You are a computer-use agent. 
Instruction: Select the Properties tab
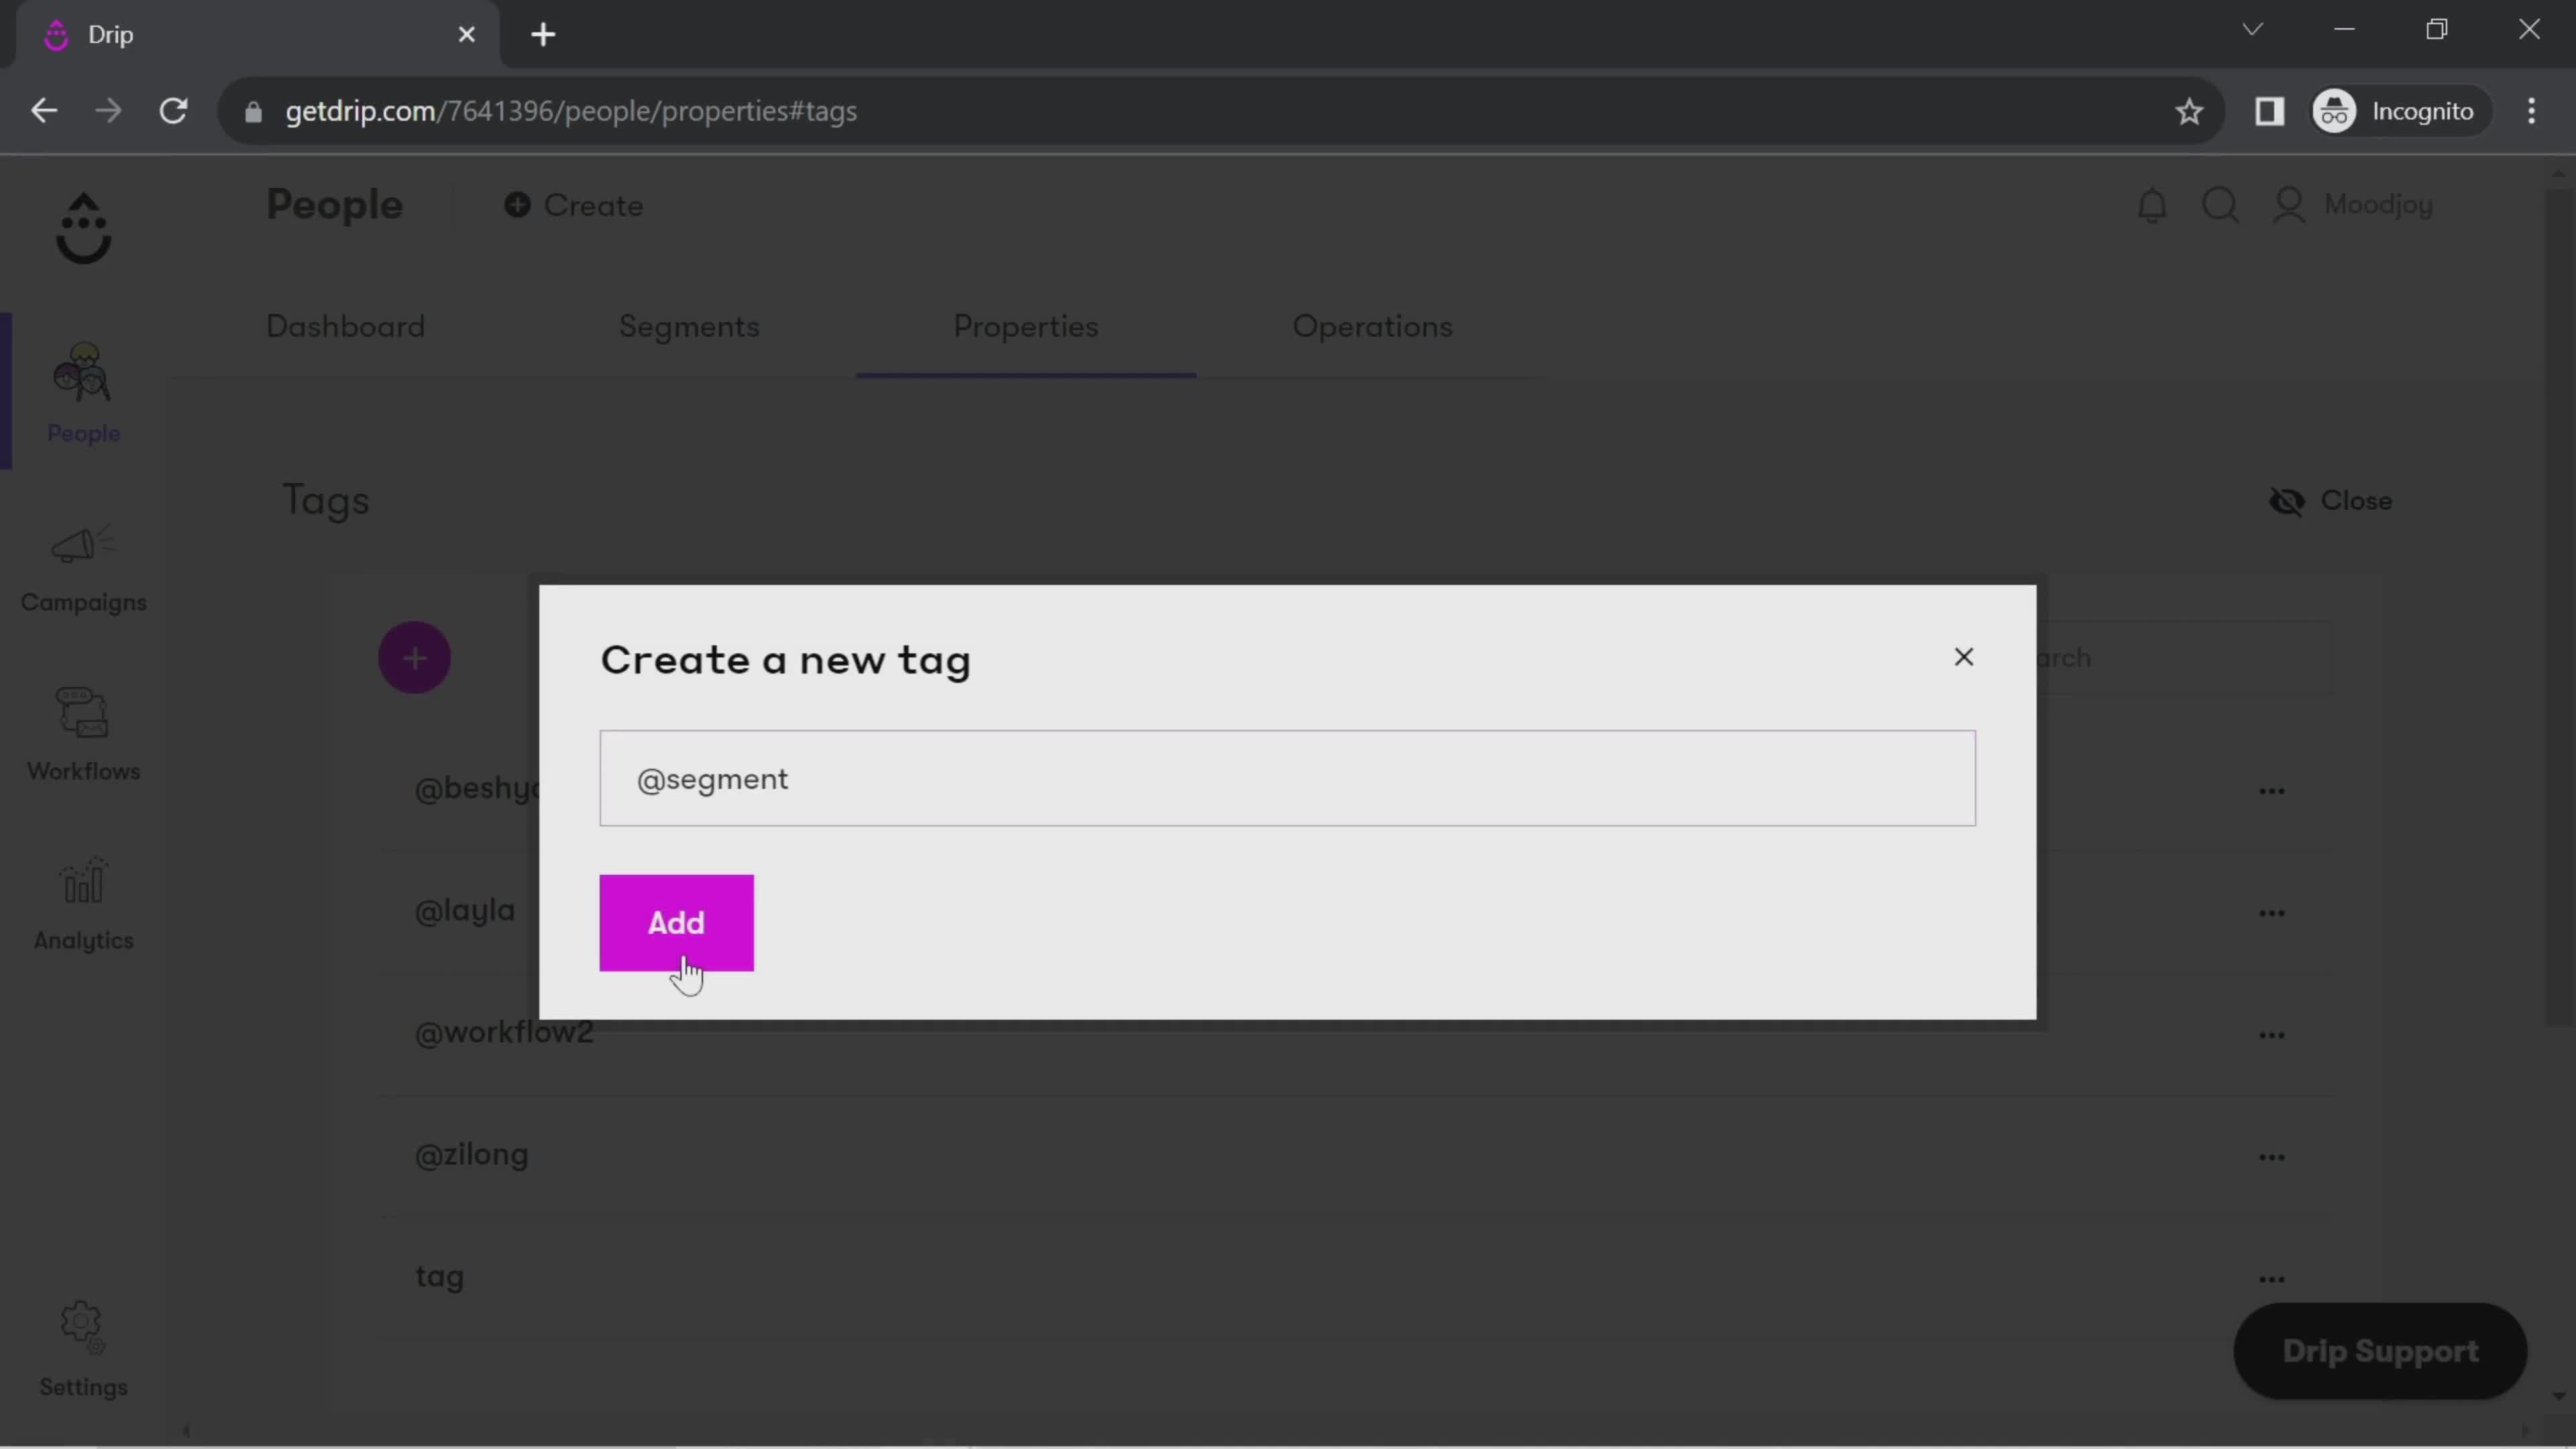tap(1026, 325)
